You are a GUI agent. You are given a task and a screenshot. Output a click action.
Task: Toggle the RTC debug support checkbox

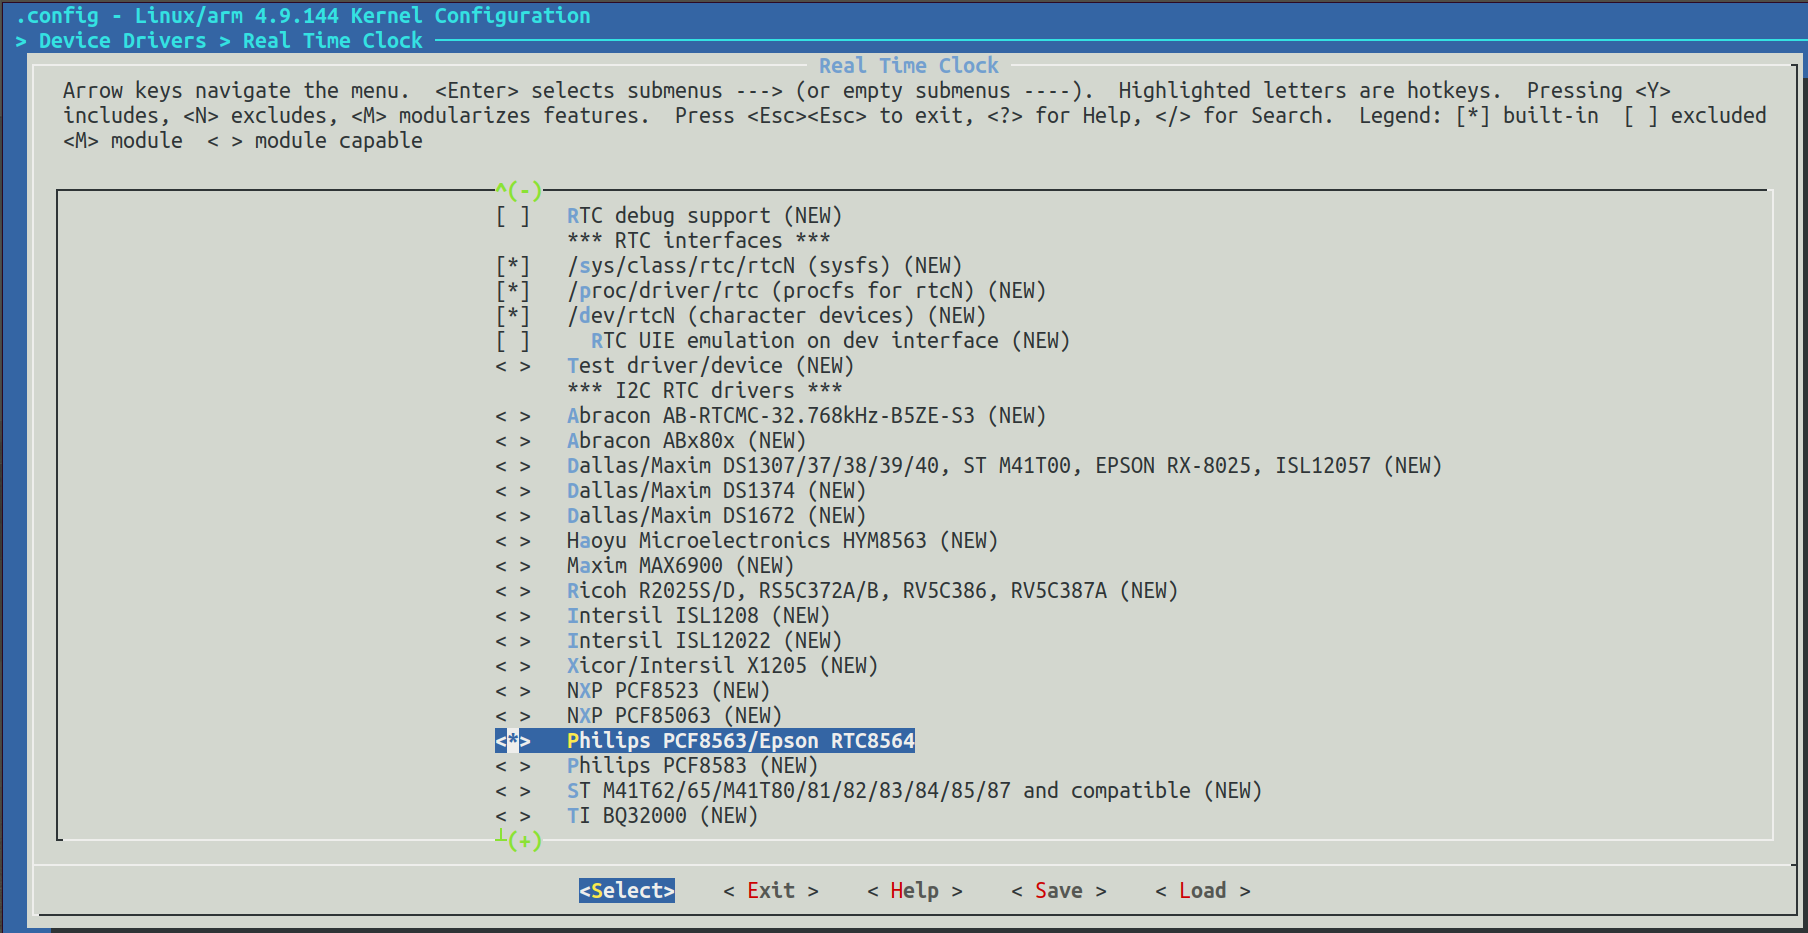(x=513, y=216)
